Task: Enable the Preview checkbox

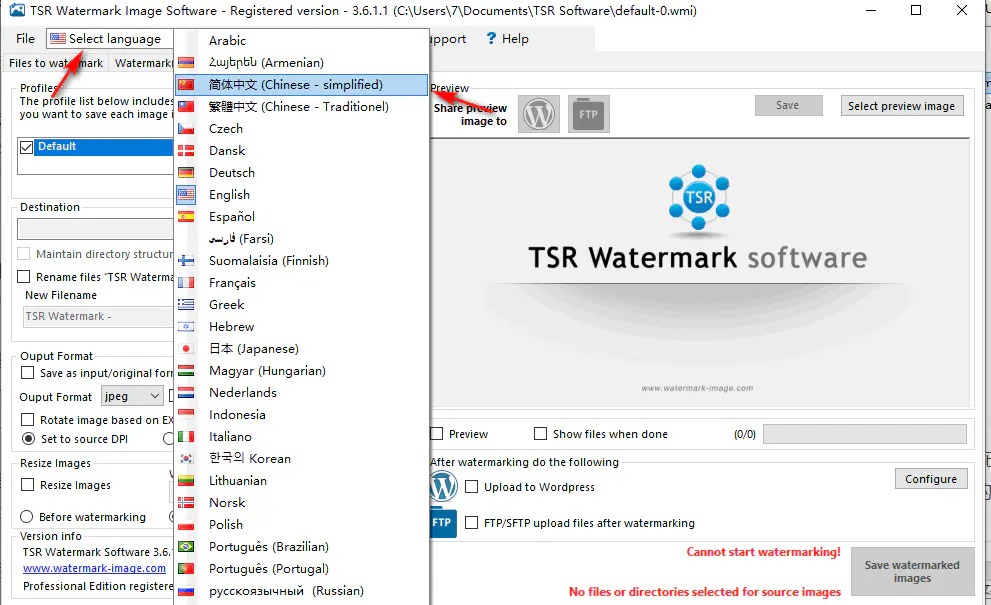Action: tap(437, 434)
